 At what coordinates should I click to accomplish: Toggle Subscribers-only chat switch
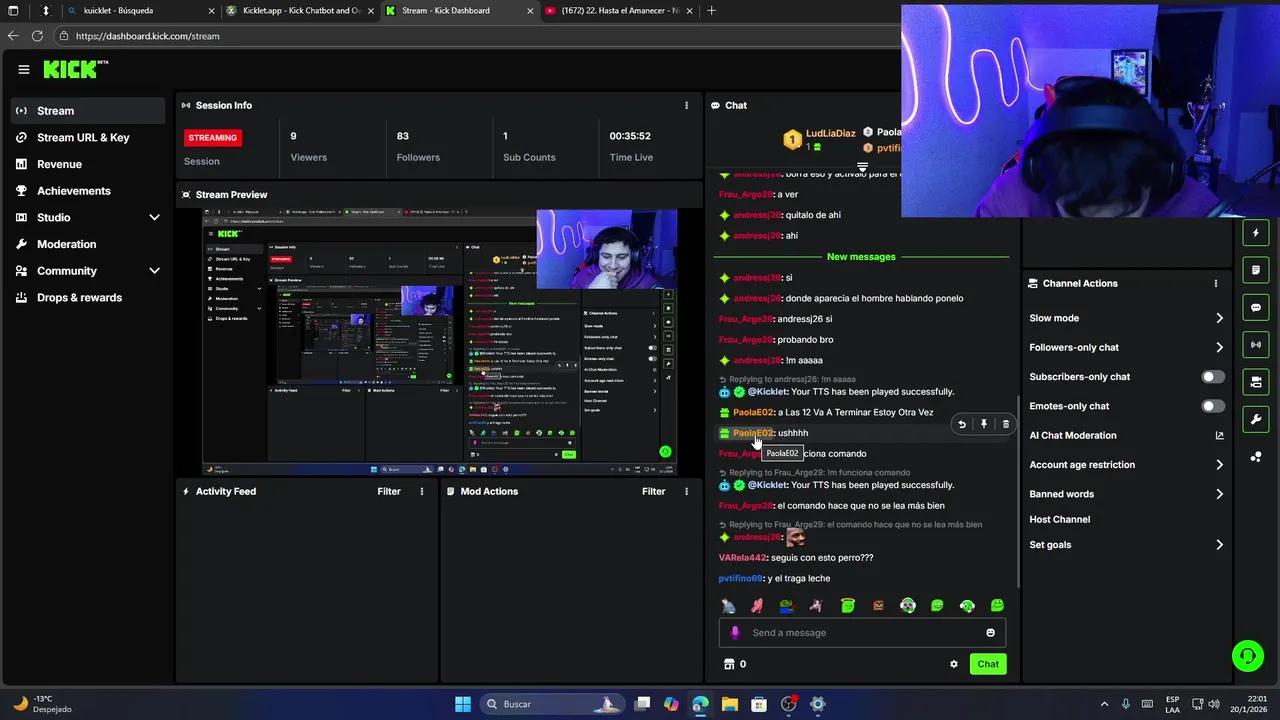1212,377
